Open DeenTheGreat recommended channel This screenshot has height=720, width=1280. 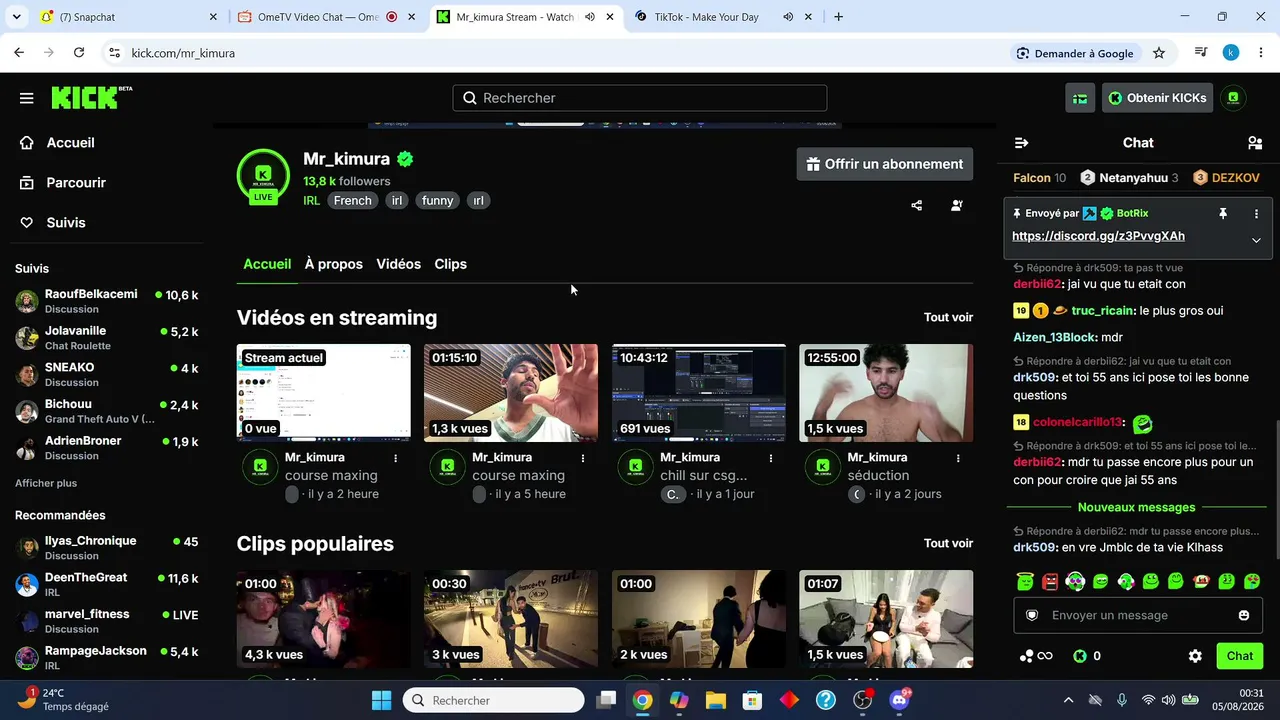point(106,584)
